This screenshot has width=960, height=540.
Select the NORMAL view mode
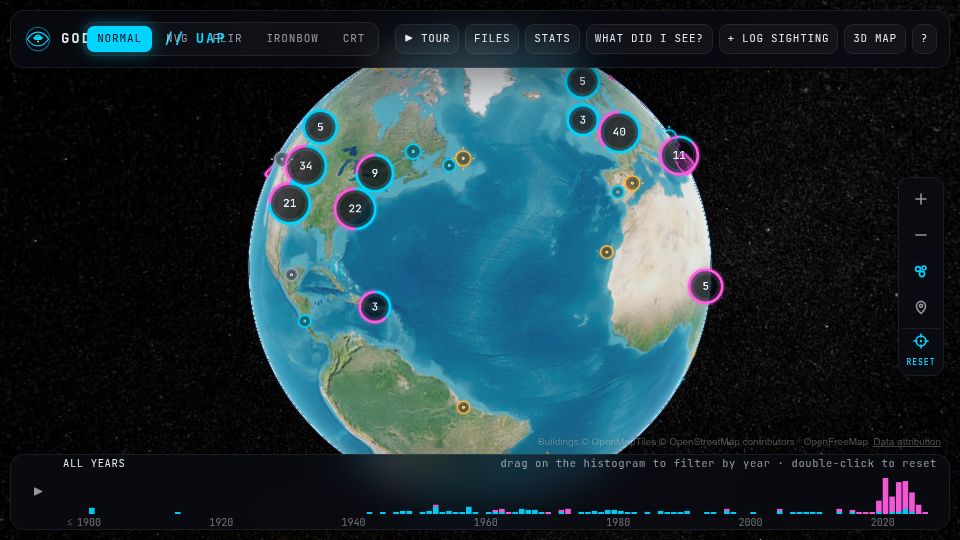pyautogui.click(x=119, y=39)
